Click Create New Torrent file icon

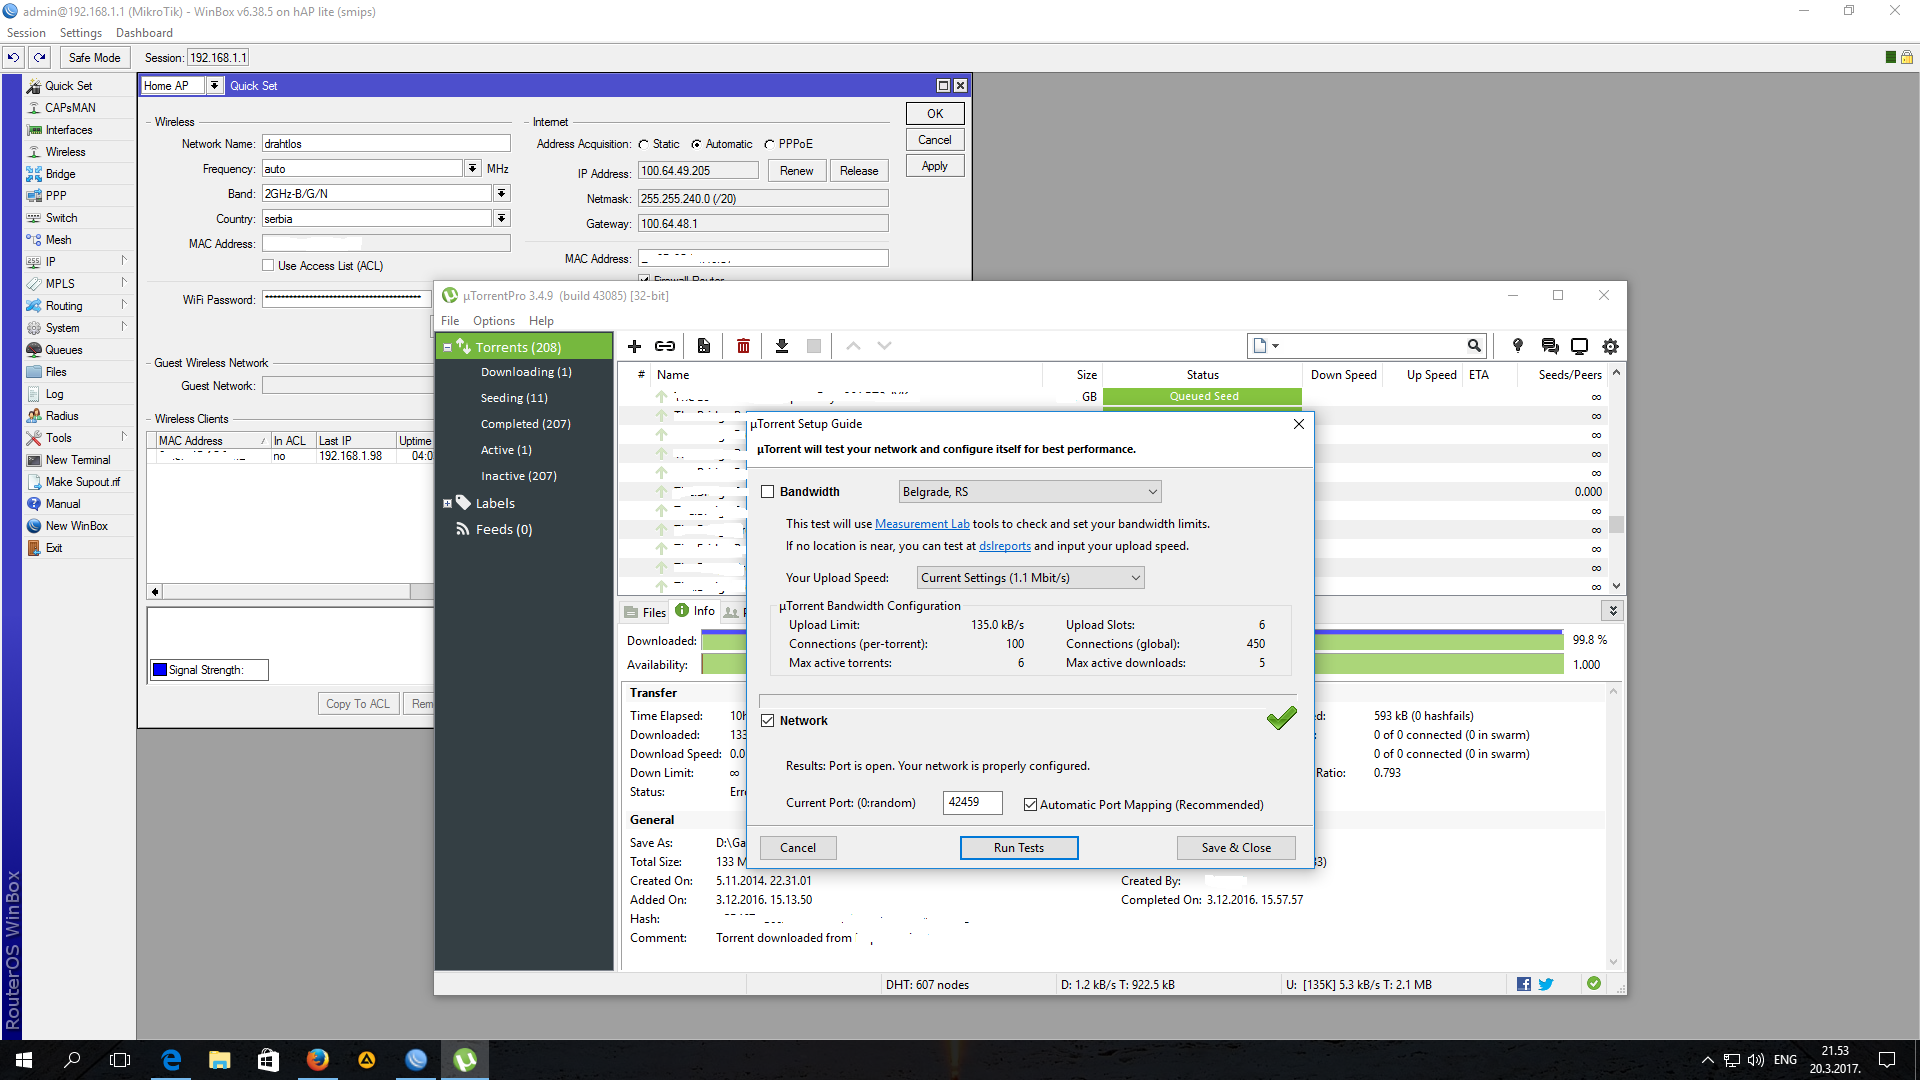click(704, 346)
